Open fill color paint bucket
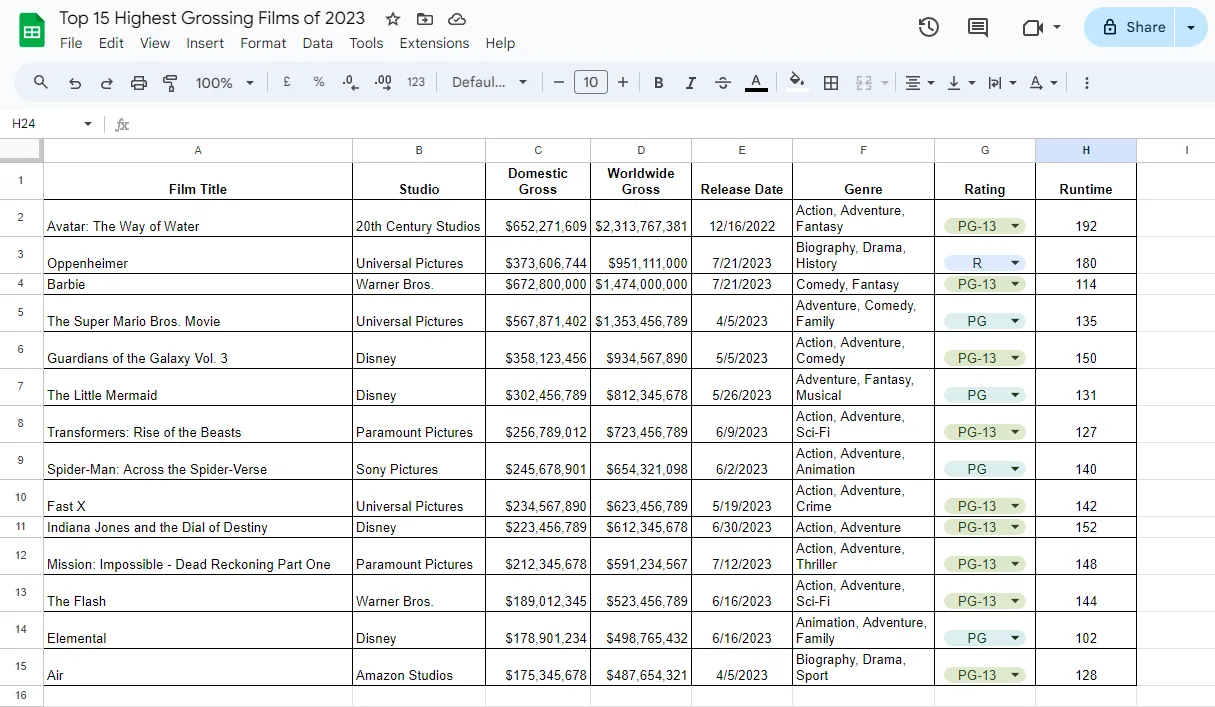 [797, 82]
